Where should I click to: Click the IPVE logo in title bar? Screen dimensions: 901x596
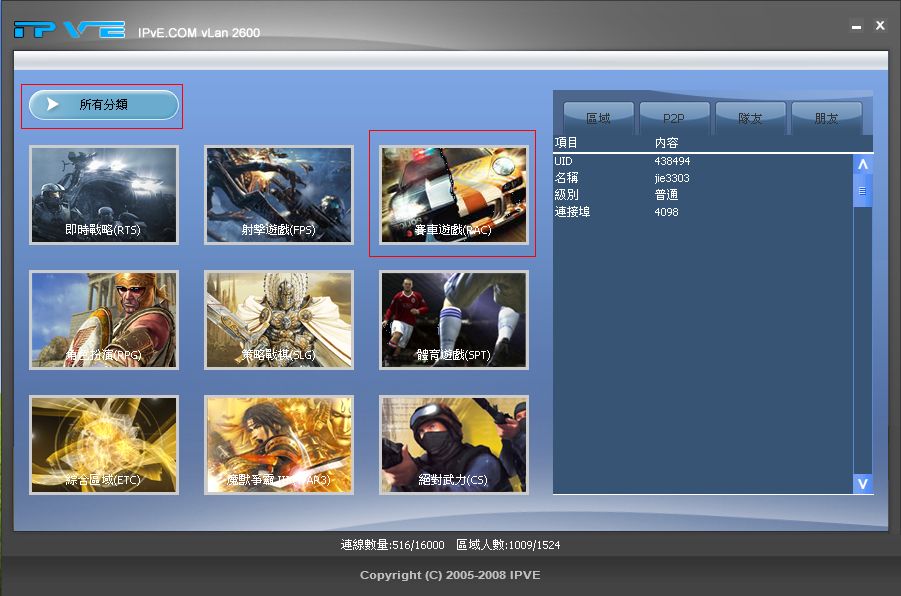pyautogui.click(x=69, y=29)
